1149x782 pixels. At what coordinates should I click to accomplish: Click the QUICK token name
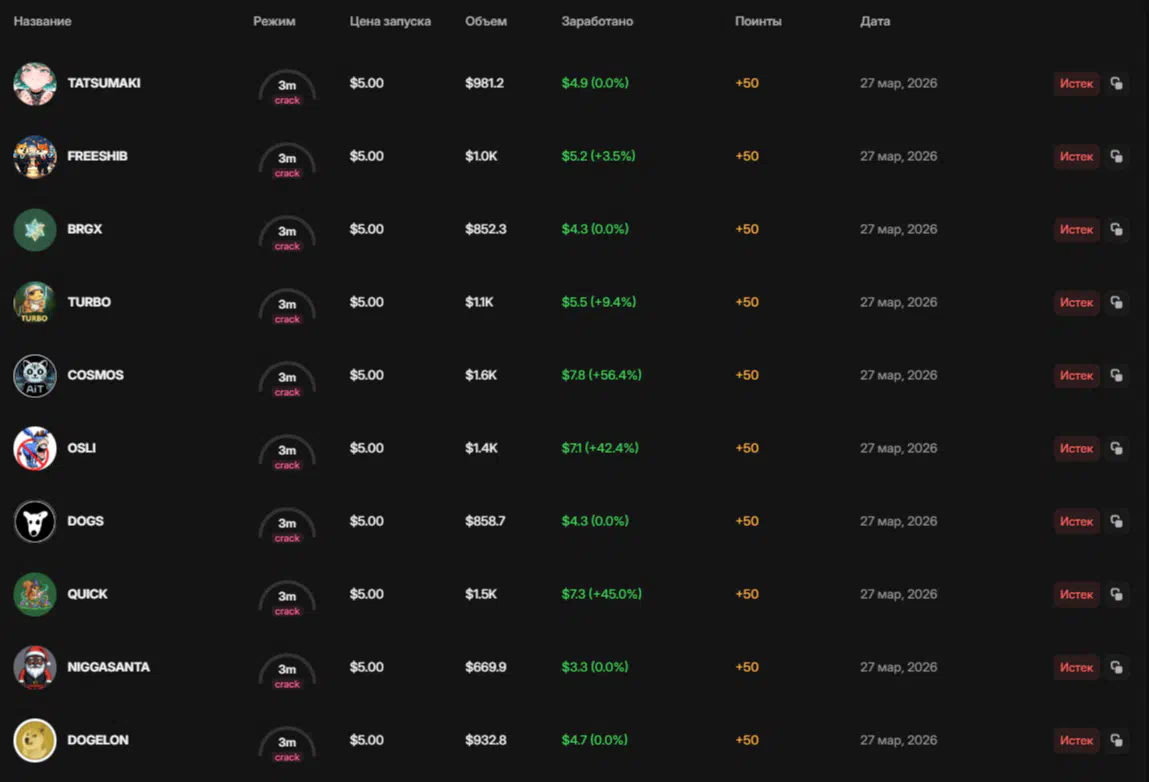point(88,594)
